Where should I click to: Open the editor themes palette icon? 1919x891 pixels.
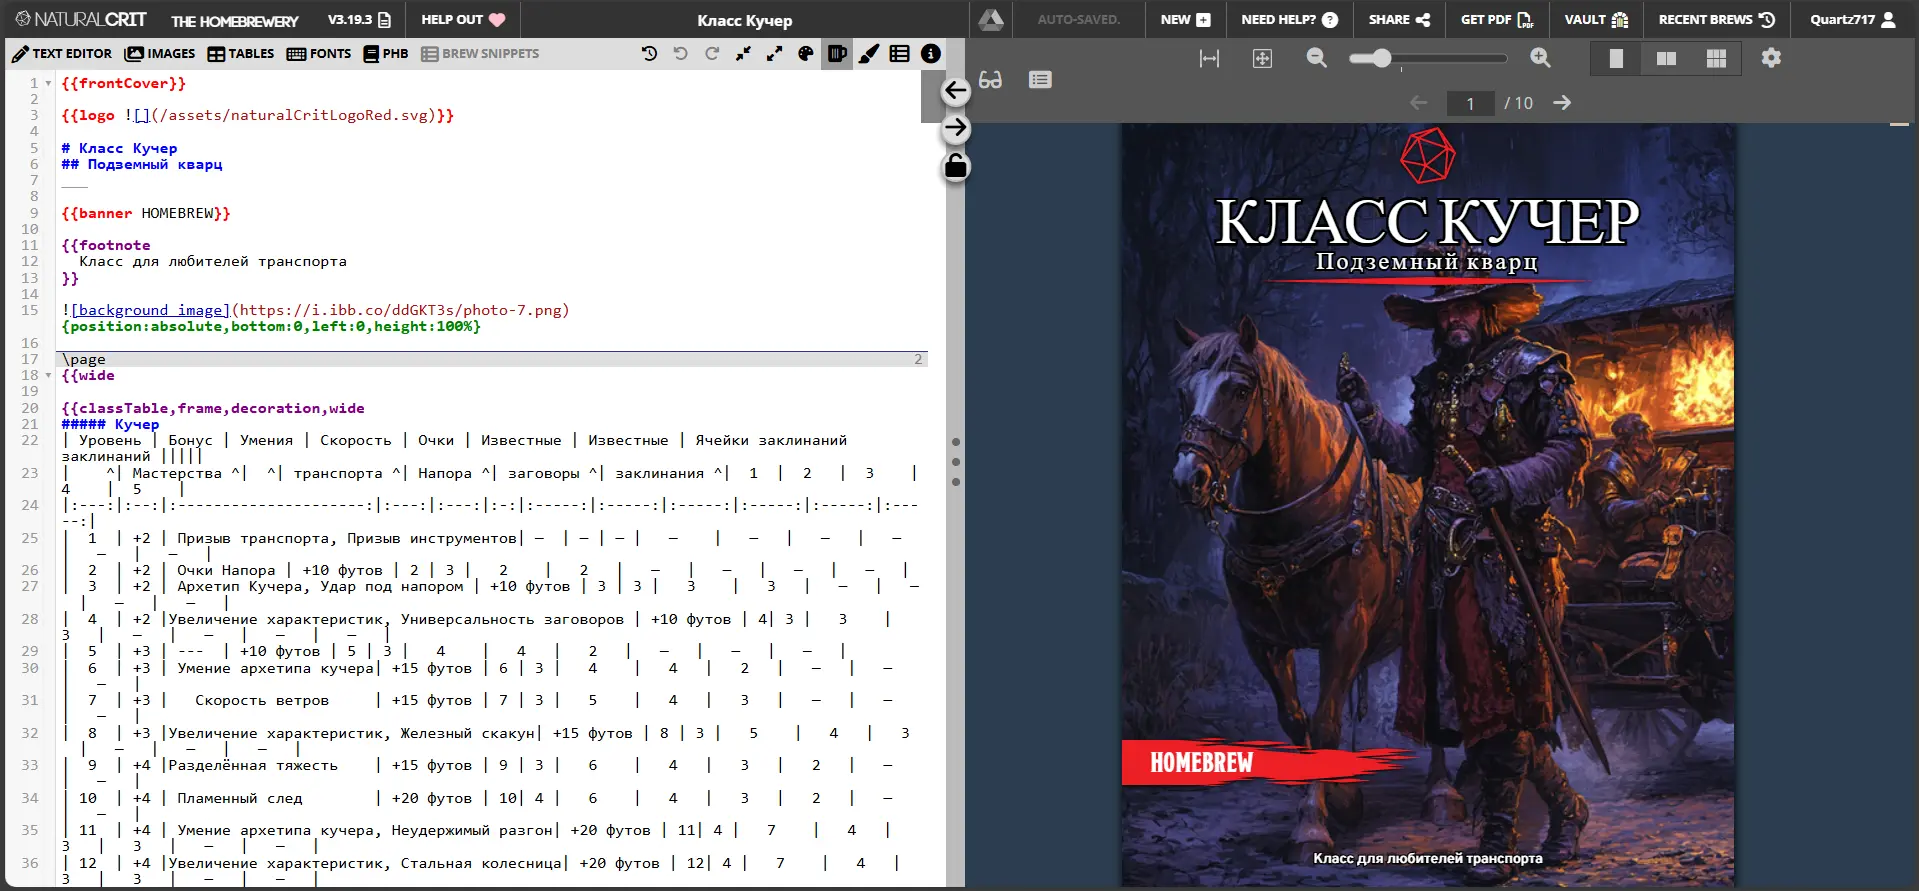[806, 54]
